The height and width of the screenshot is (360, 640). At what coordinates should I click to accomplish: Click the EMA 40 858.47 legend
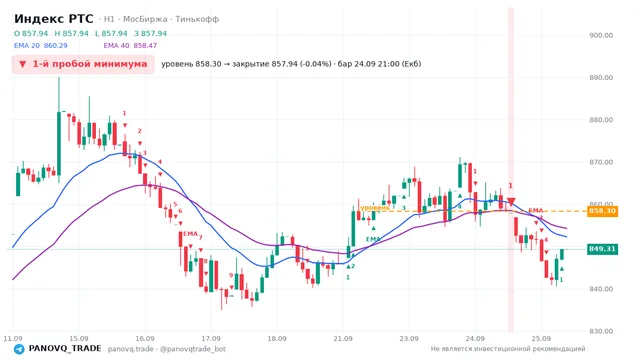pos(130,46)
